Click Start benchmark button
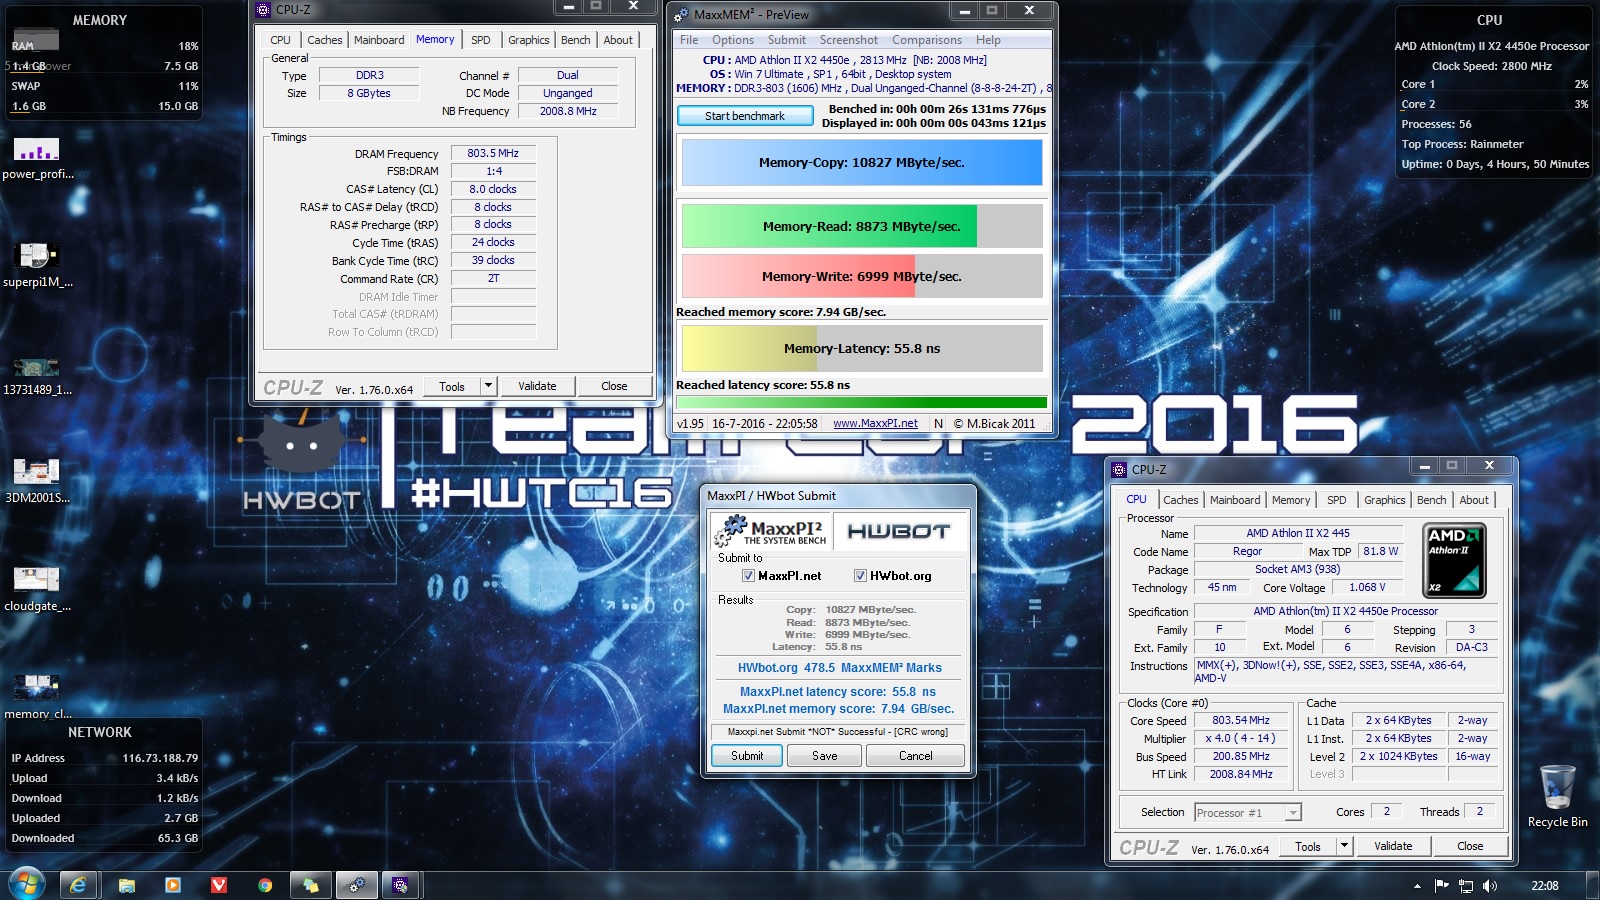Viewport: 1600px width, 900px height. [745, 116]
